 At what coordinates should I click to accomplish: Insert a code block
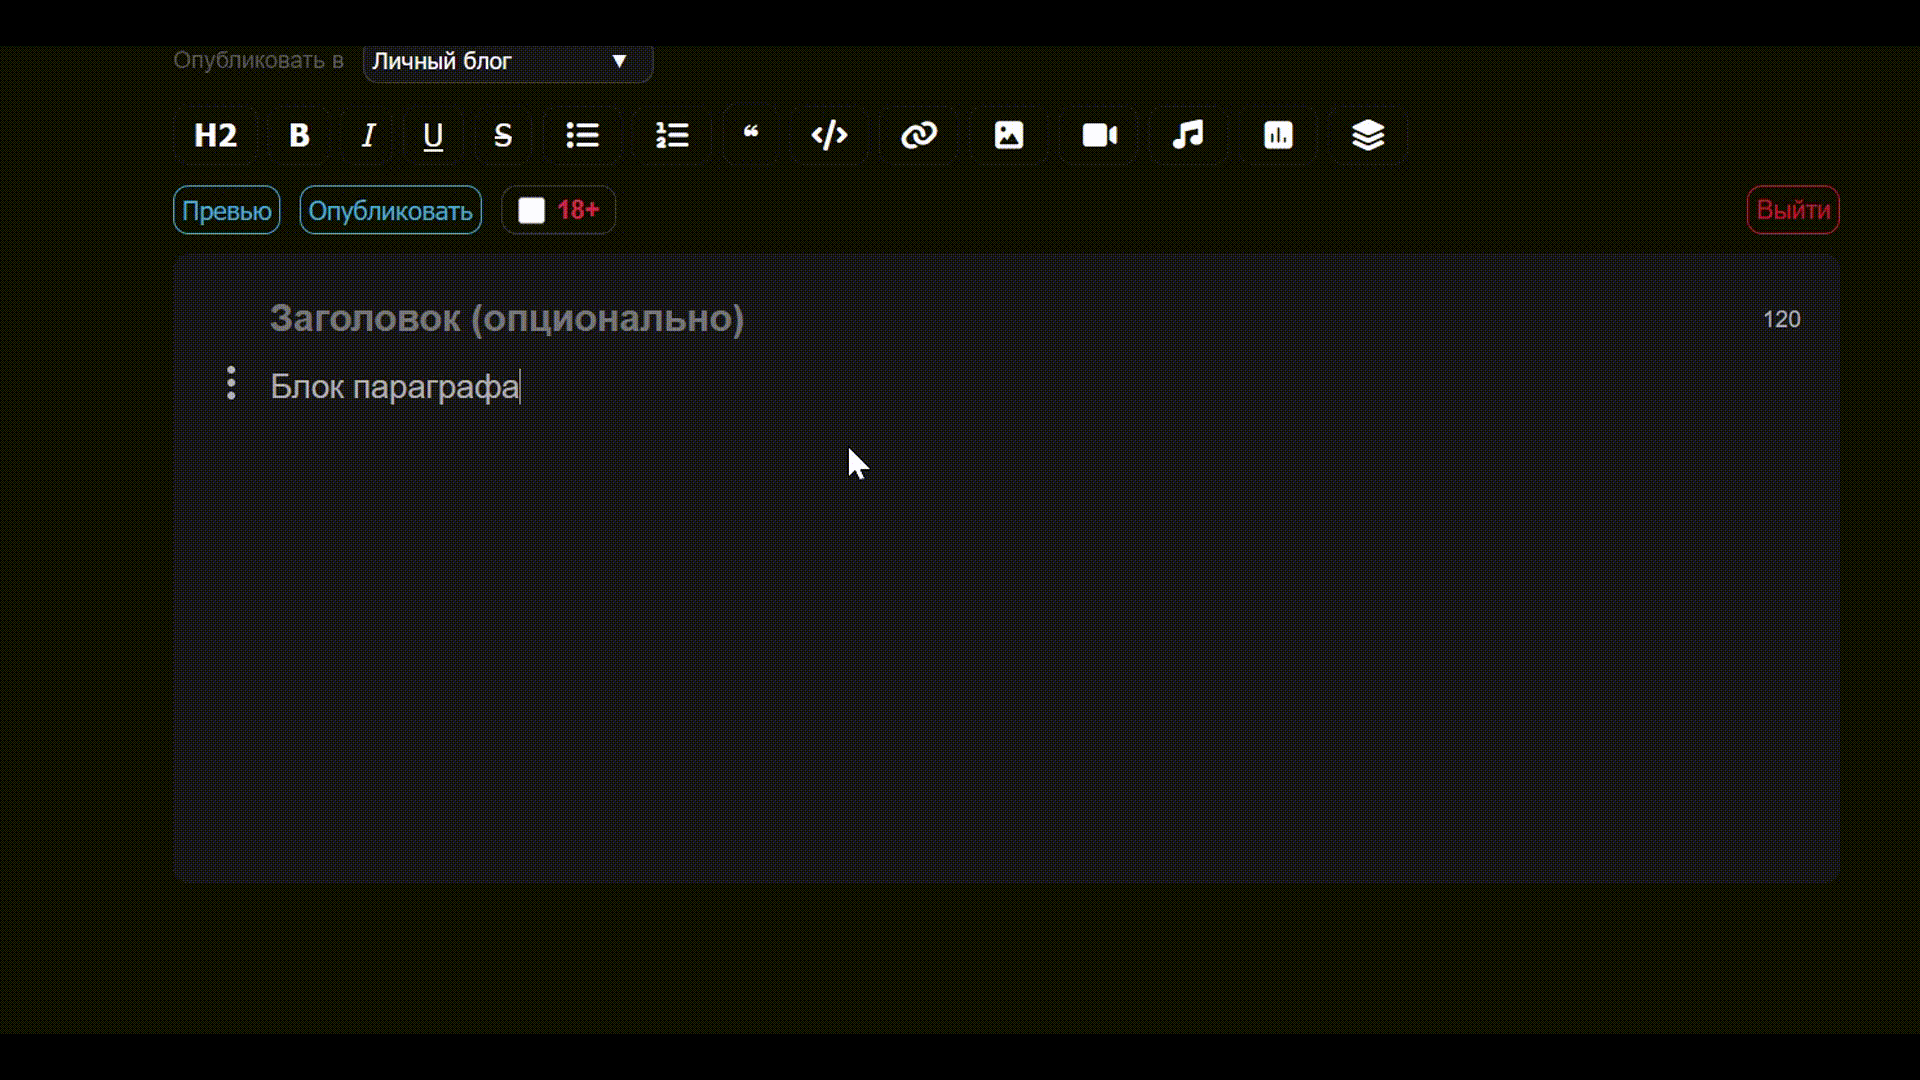[x=829, y=136]
